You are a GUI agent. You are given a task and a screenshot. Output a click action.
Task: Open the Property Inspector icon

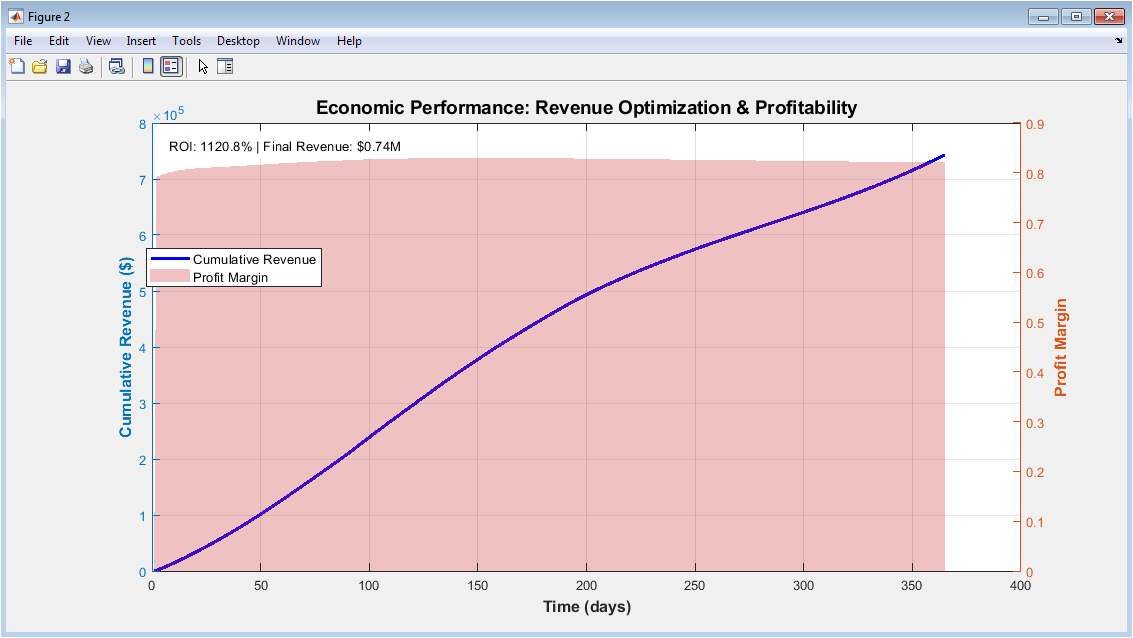coord(225,66)
